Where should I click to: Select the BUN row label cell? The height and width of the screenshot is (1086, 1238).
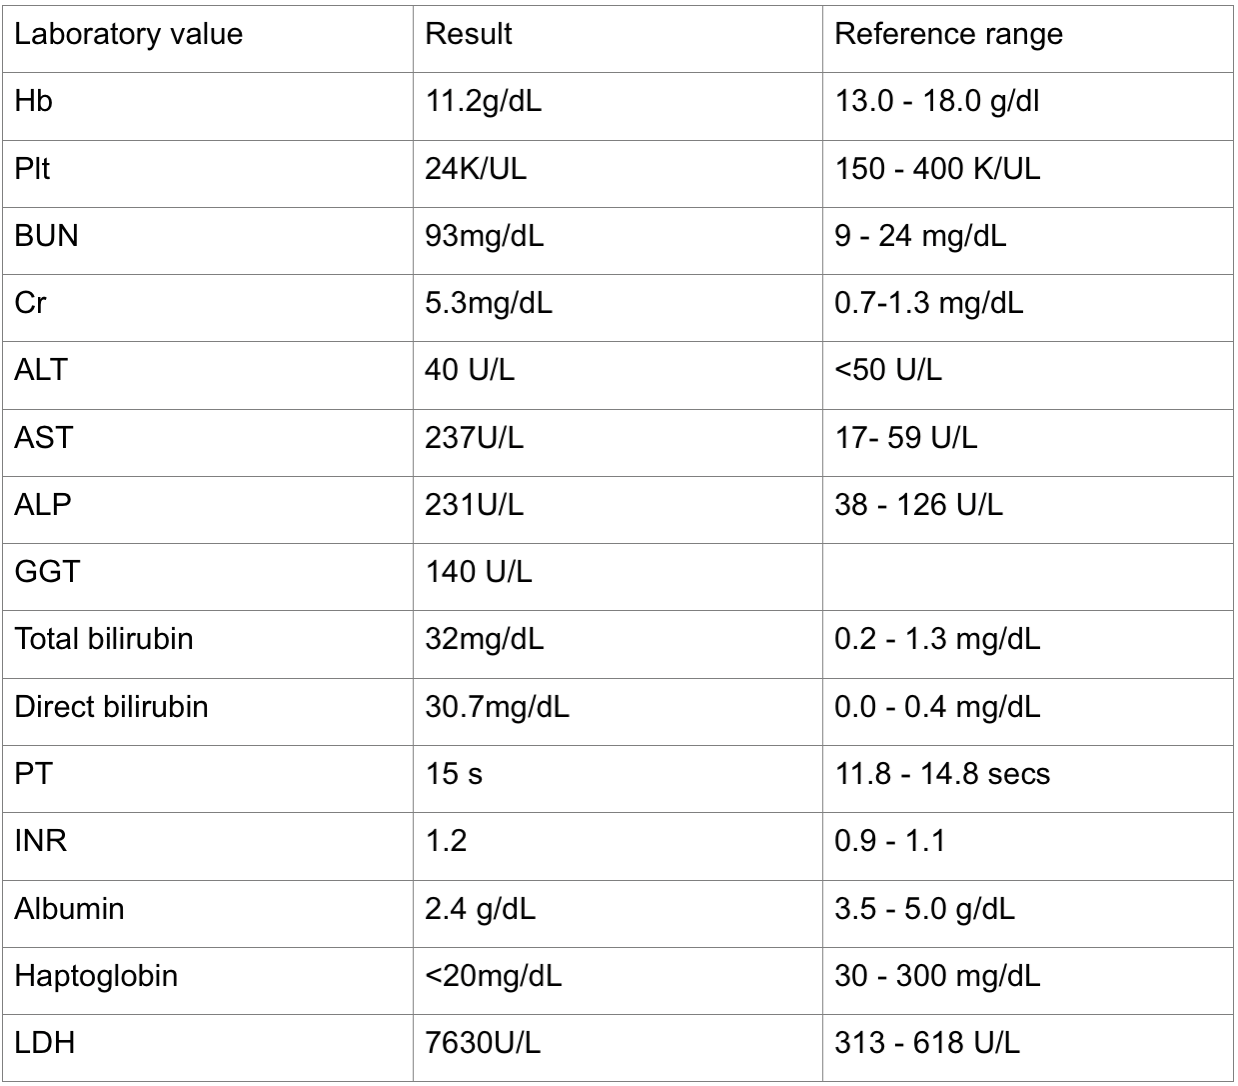pyautogui.click(x=46, y=237)
